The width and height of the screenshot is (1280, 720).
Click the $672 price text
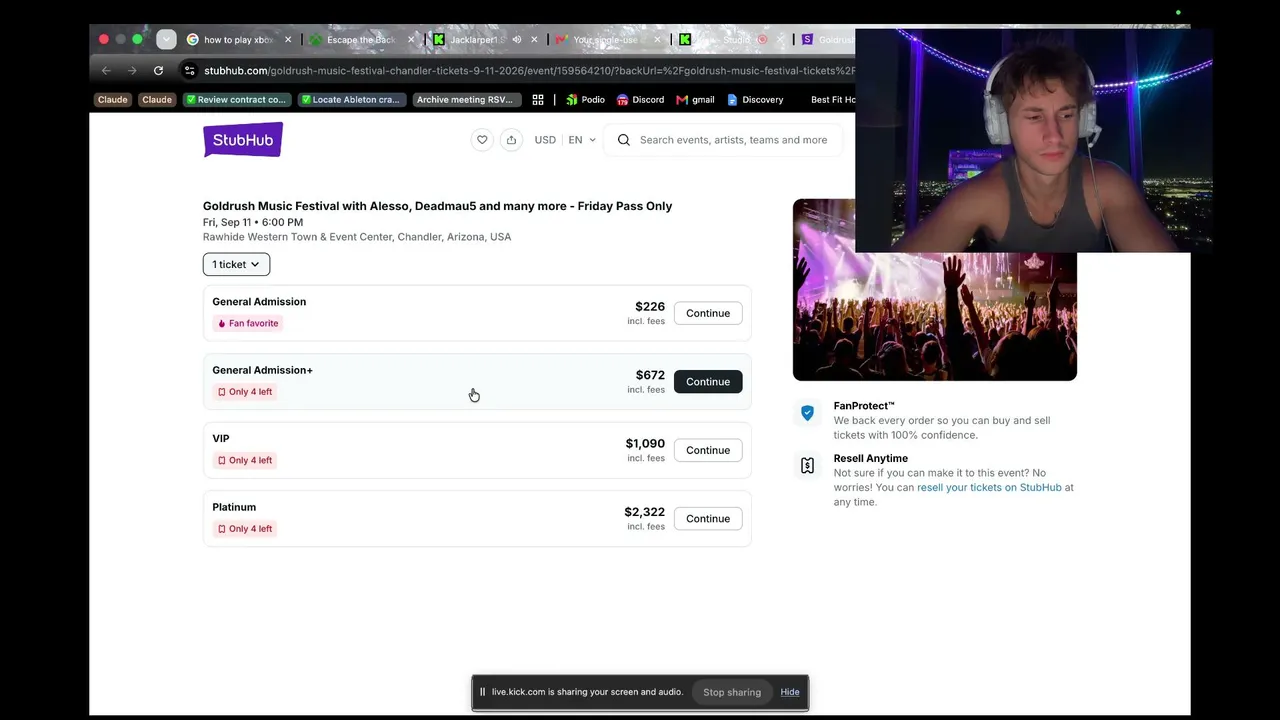click(x=650, y=375)
